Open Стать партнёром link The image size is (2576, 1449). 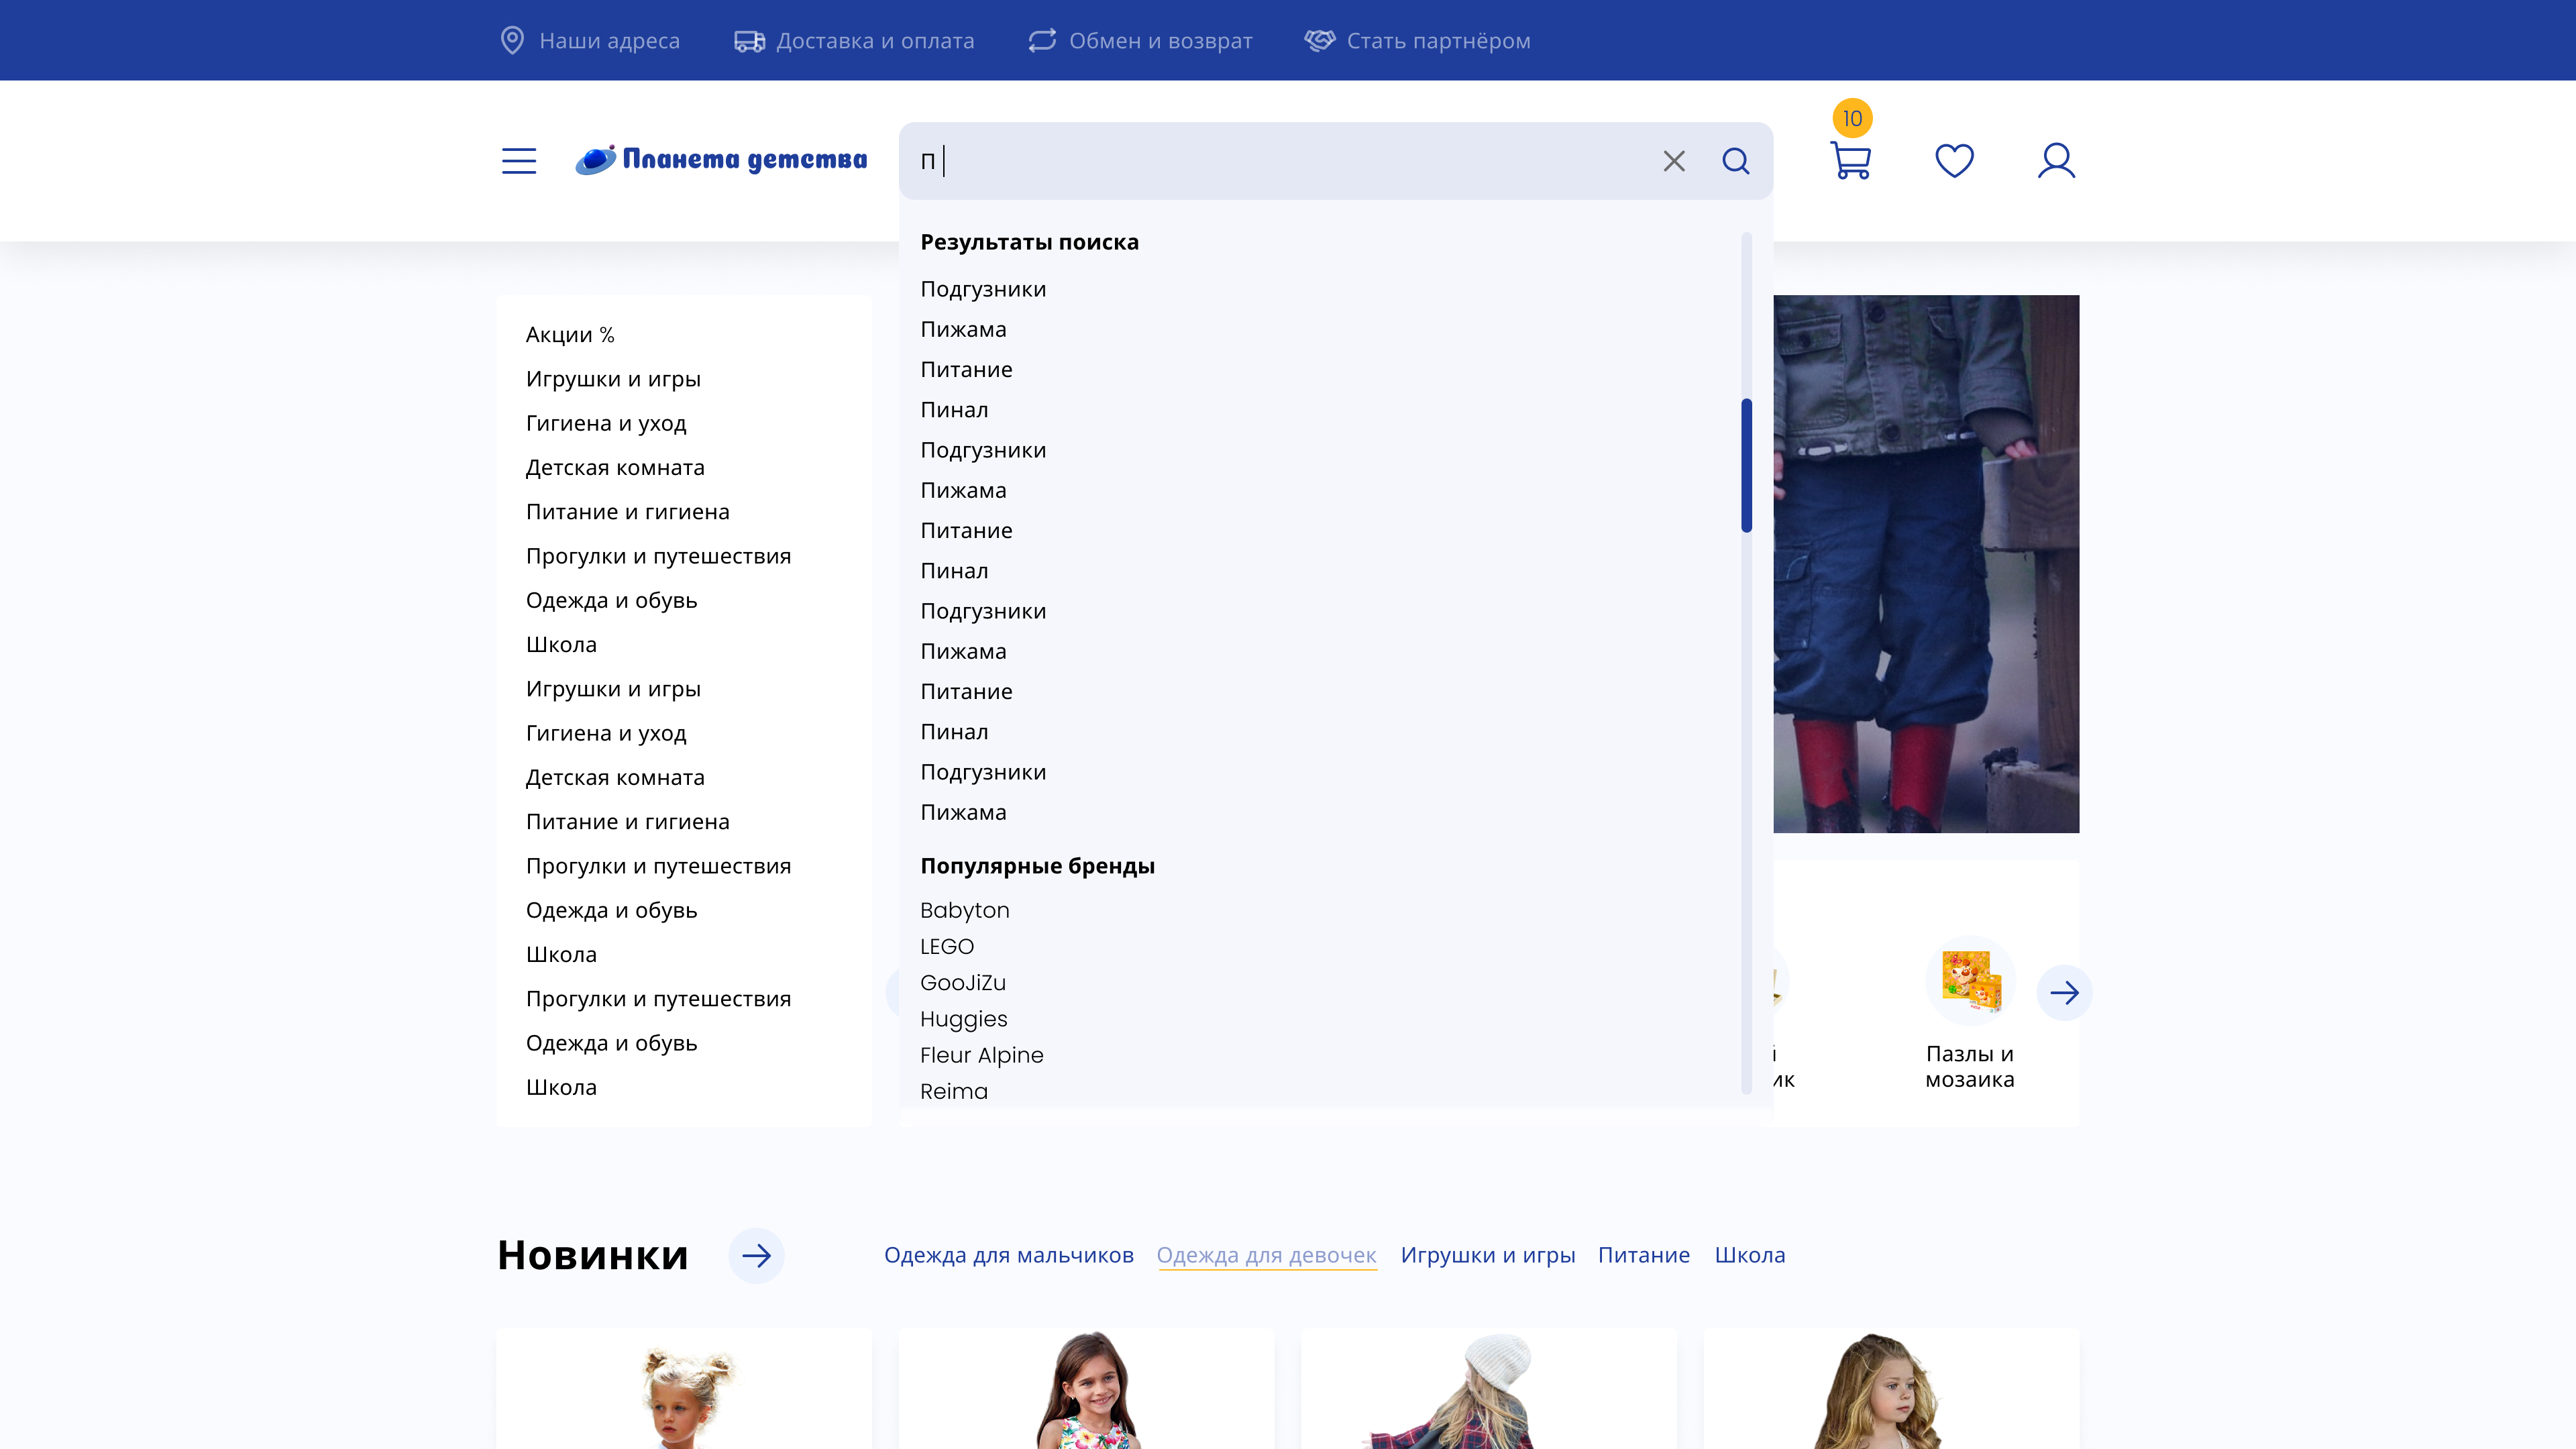click(x=1438, y=41)
